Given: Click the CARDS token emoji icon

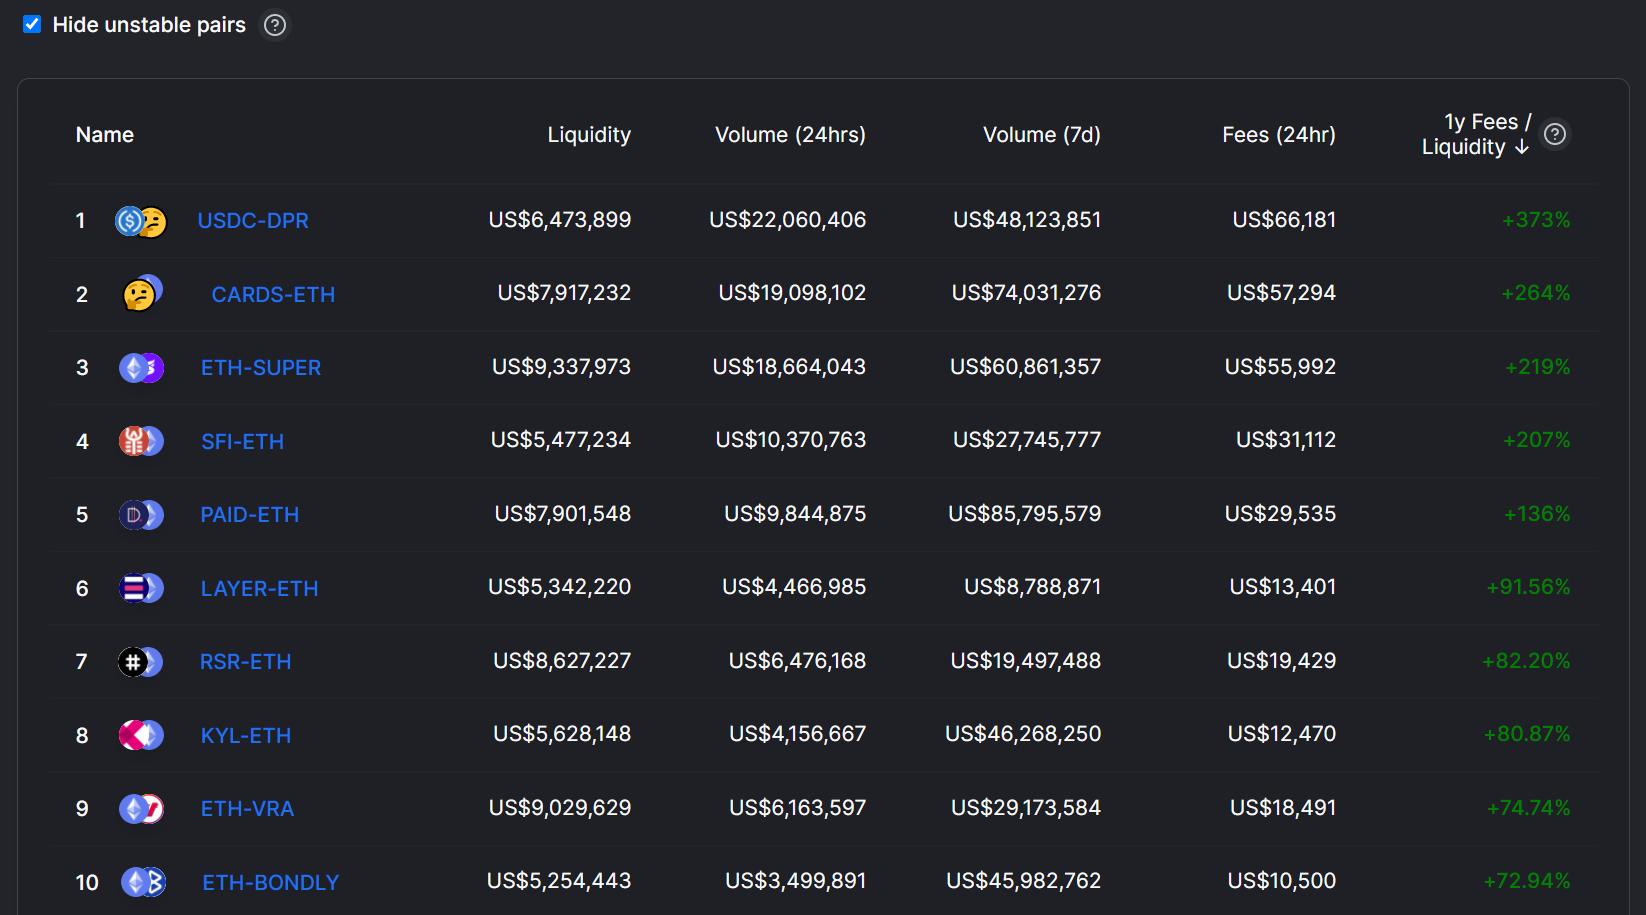Looking at the screenshot, I should pyautogui.click(x=140, y=293).
